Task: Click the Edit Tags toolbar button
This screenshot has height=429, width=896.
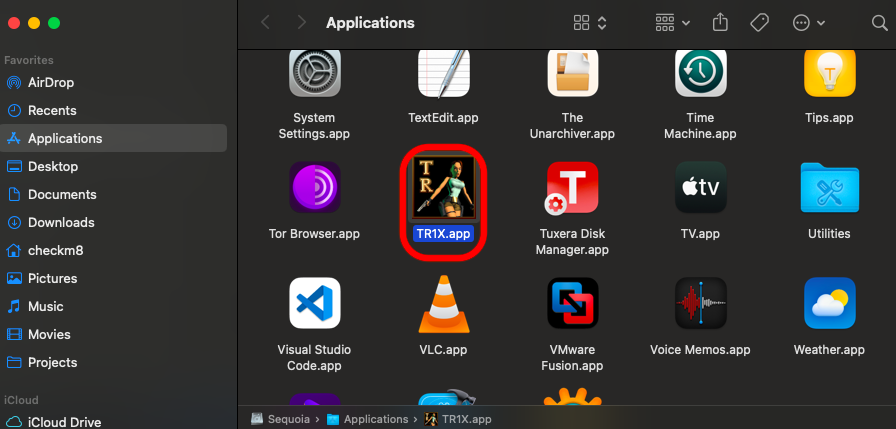Action: 759,22
